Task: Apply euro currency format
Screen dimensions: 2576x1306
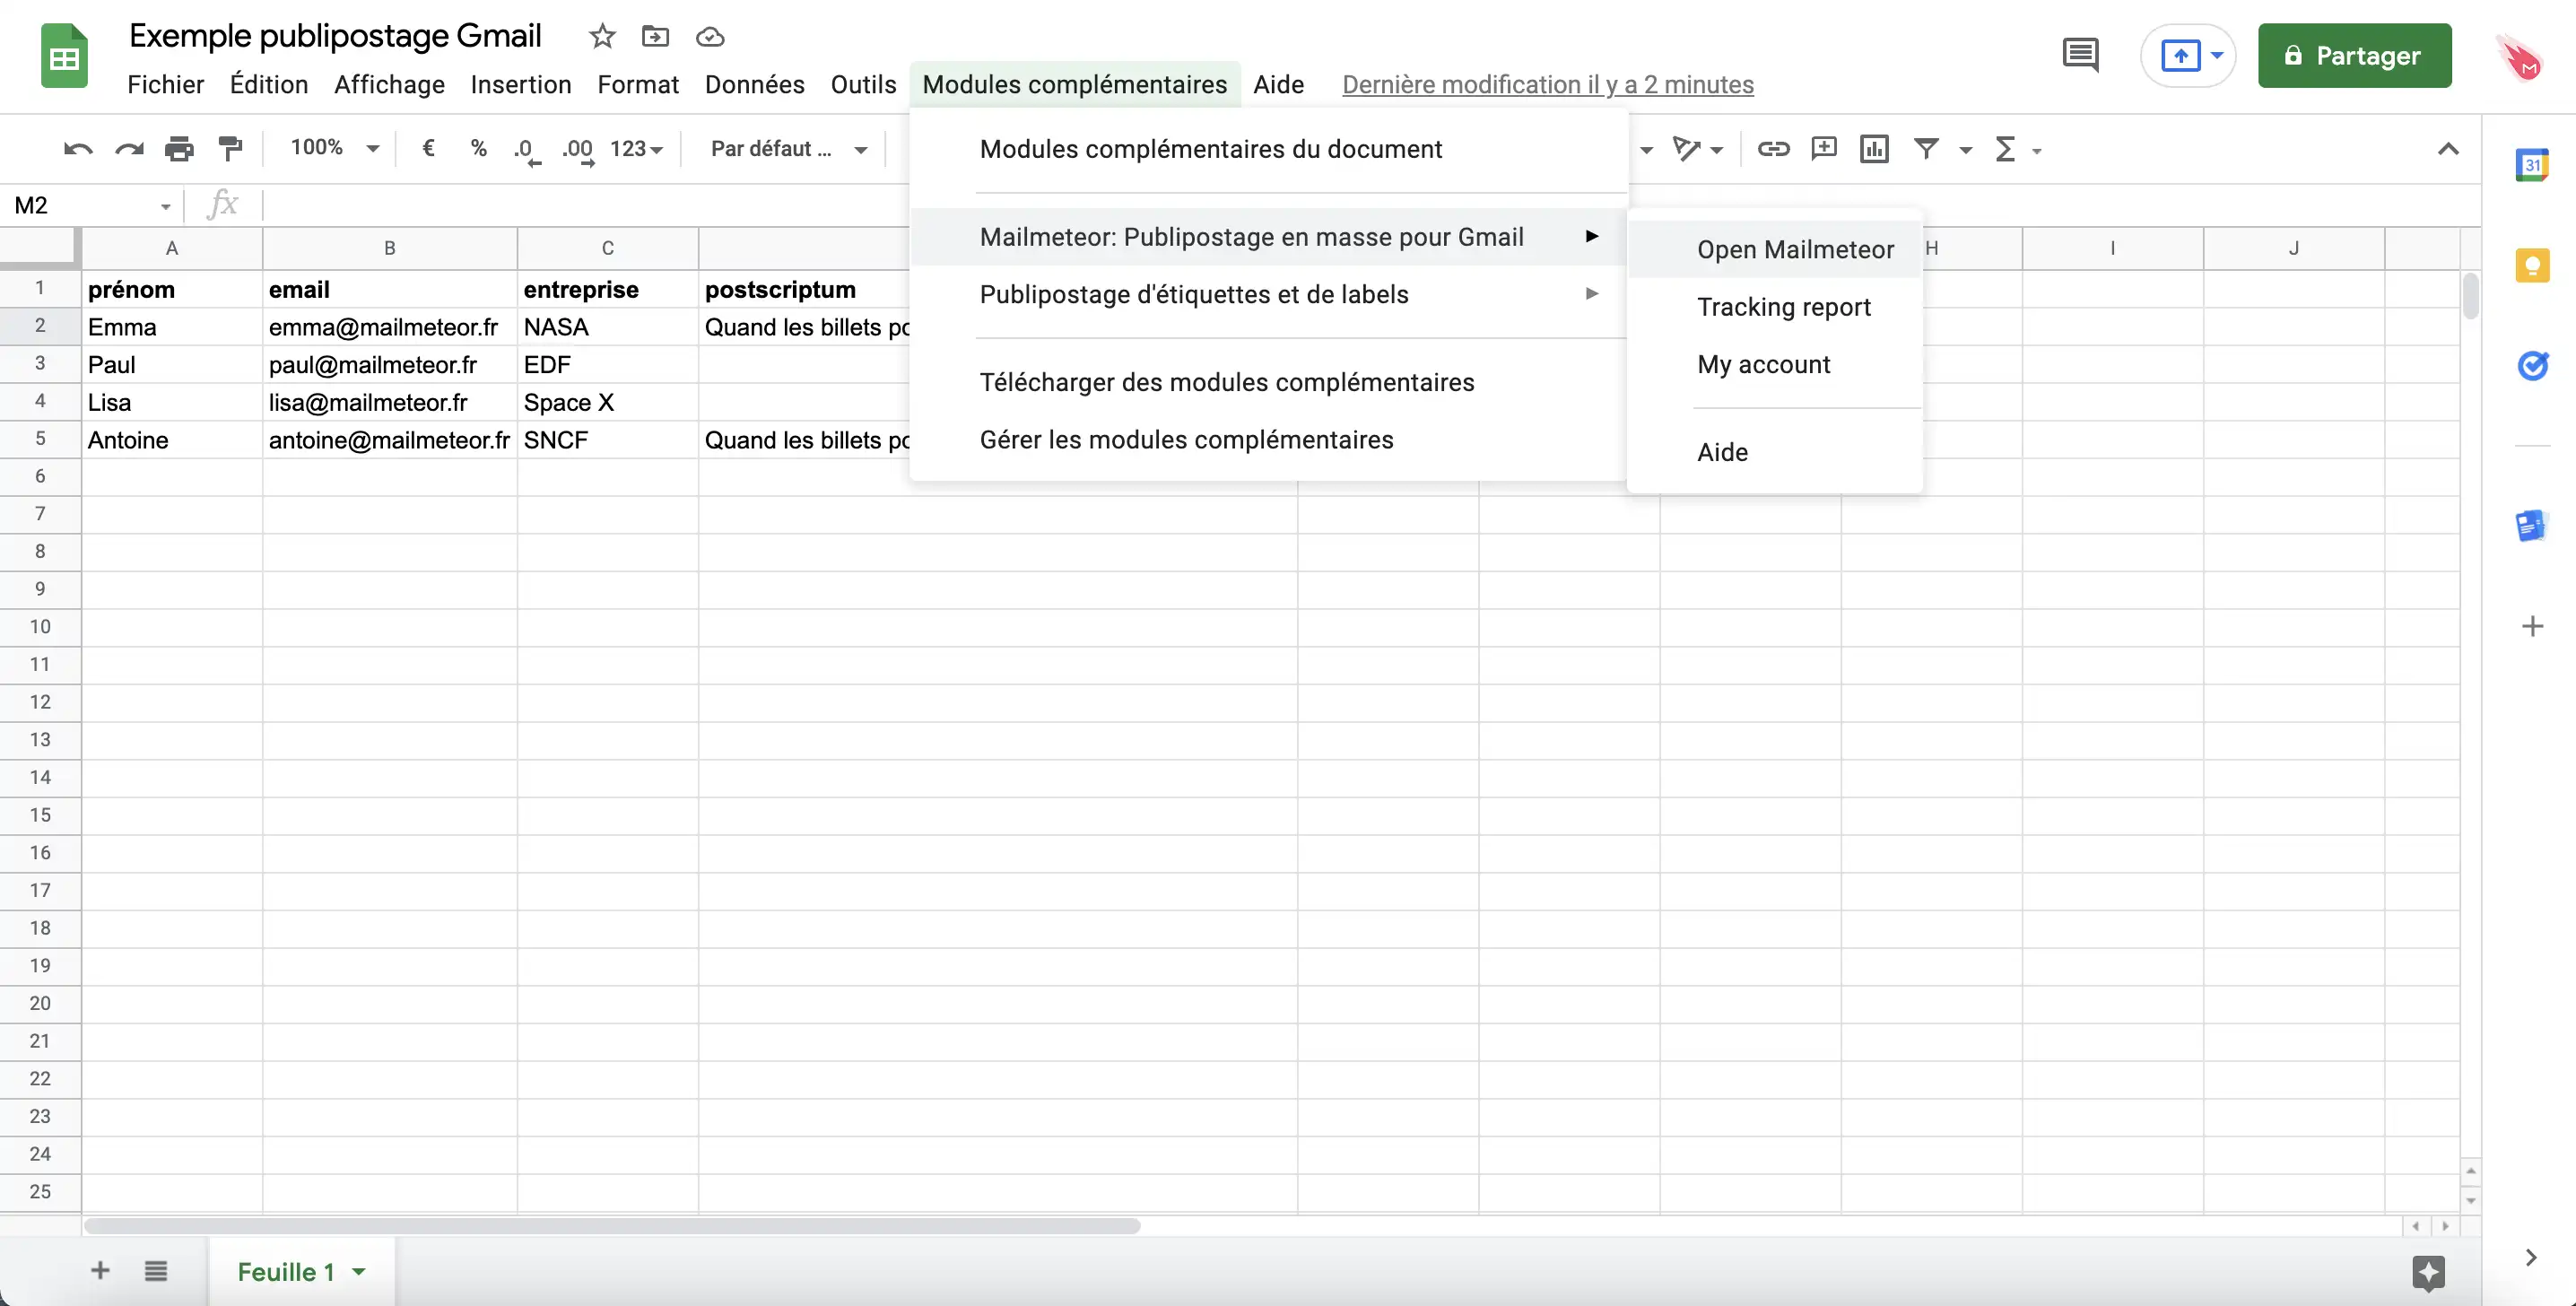Action: pos(428,148)
